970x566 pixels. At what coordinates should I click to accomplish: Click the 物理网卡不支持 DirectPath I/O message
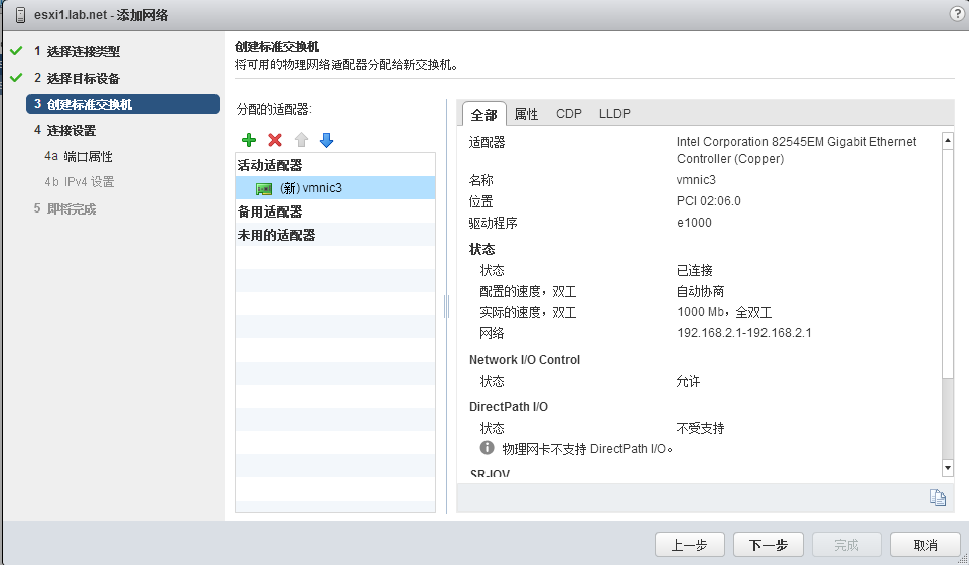pyautogui.click(x=588, y=449)
